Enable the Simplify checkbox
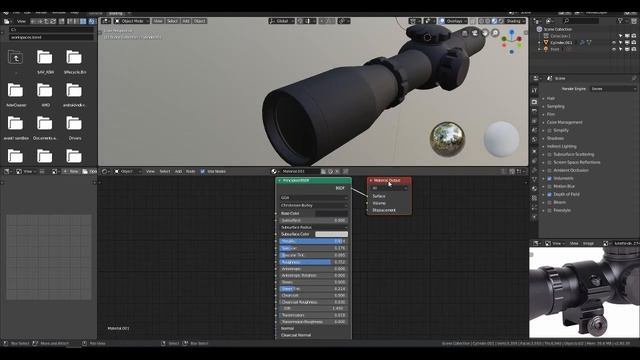This screenshot has height=360, width=640. pyautogui.click(x=549, y=131)
